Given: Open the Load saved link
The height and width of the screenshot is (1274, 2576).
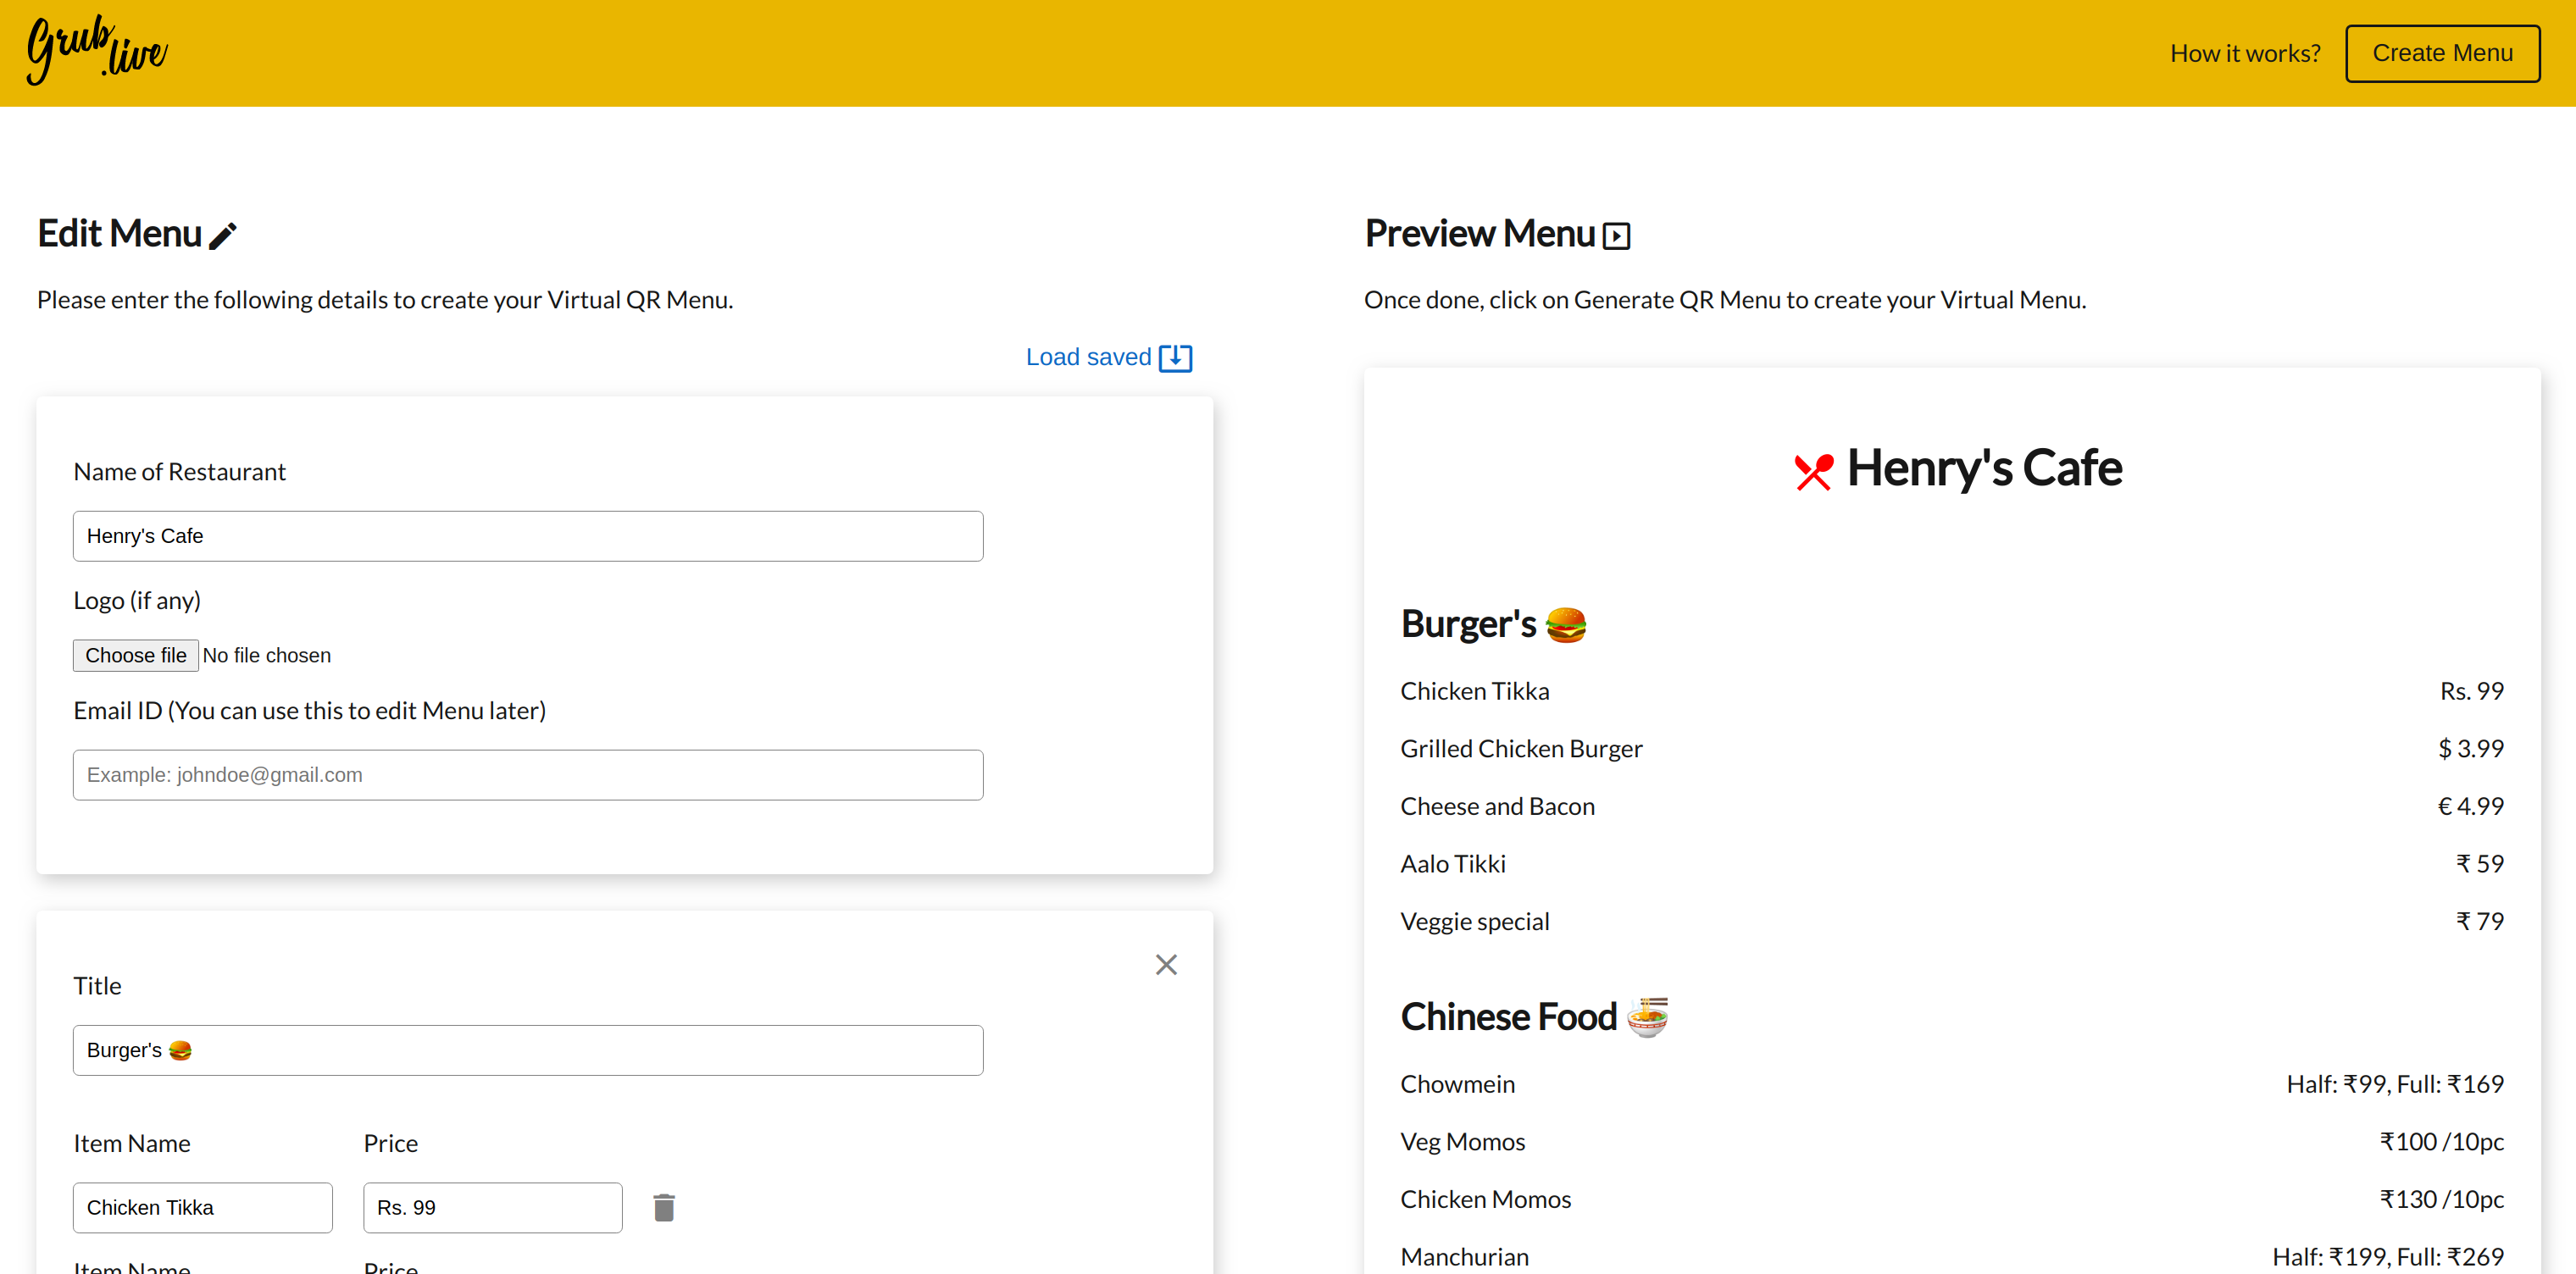Looking at the screenshot, I should click(x=1109, y=358).
